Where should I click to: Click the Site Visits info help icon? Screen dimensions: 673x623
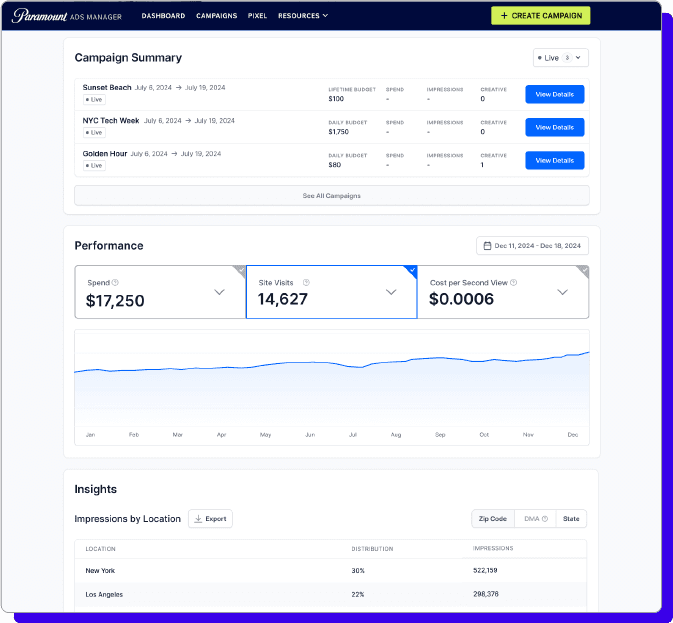306,283
